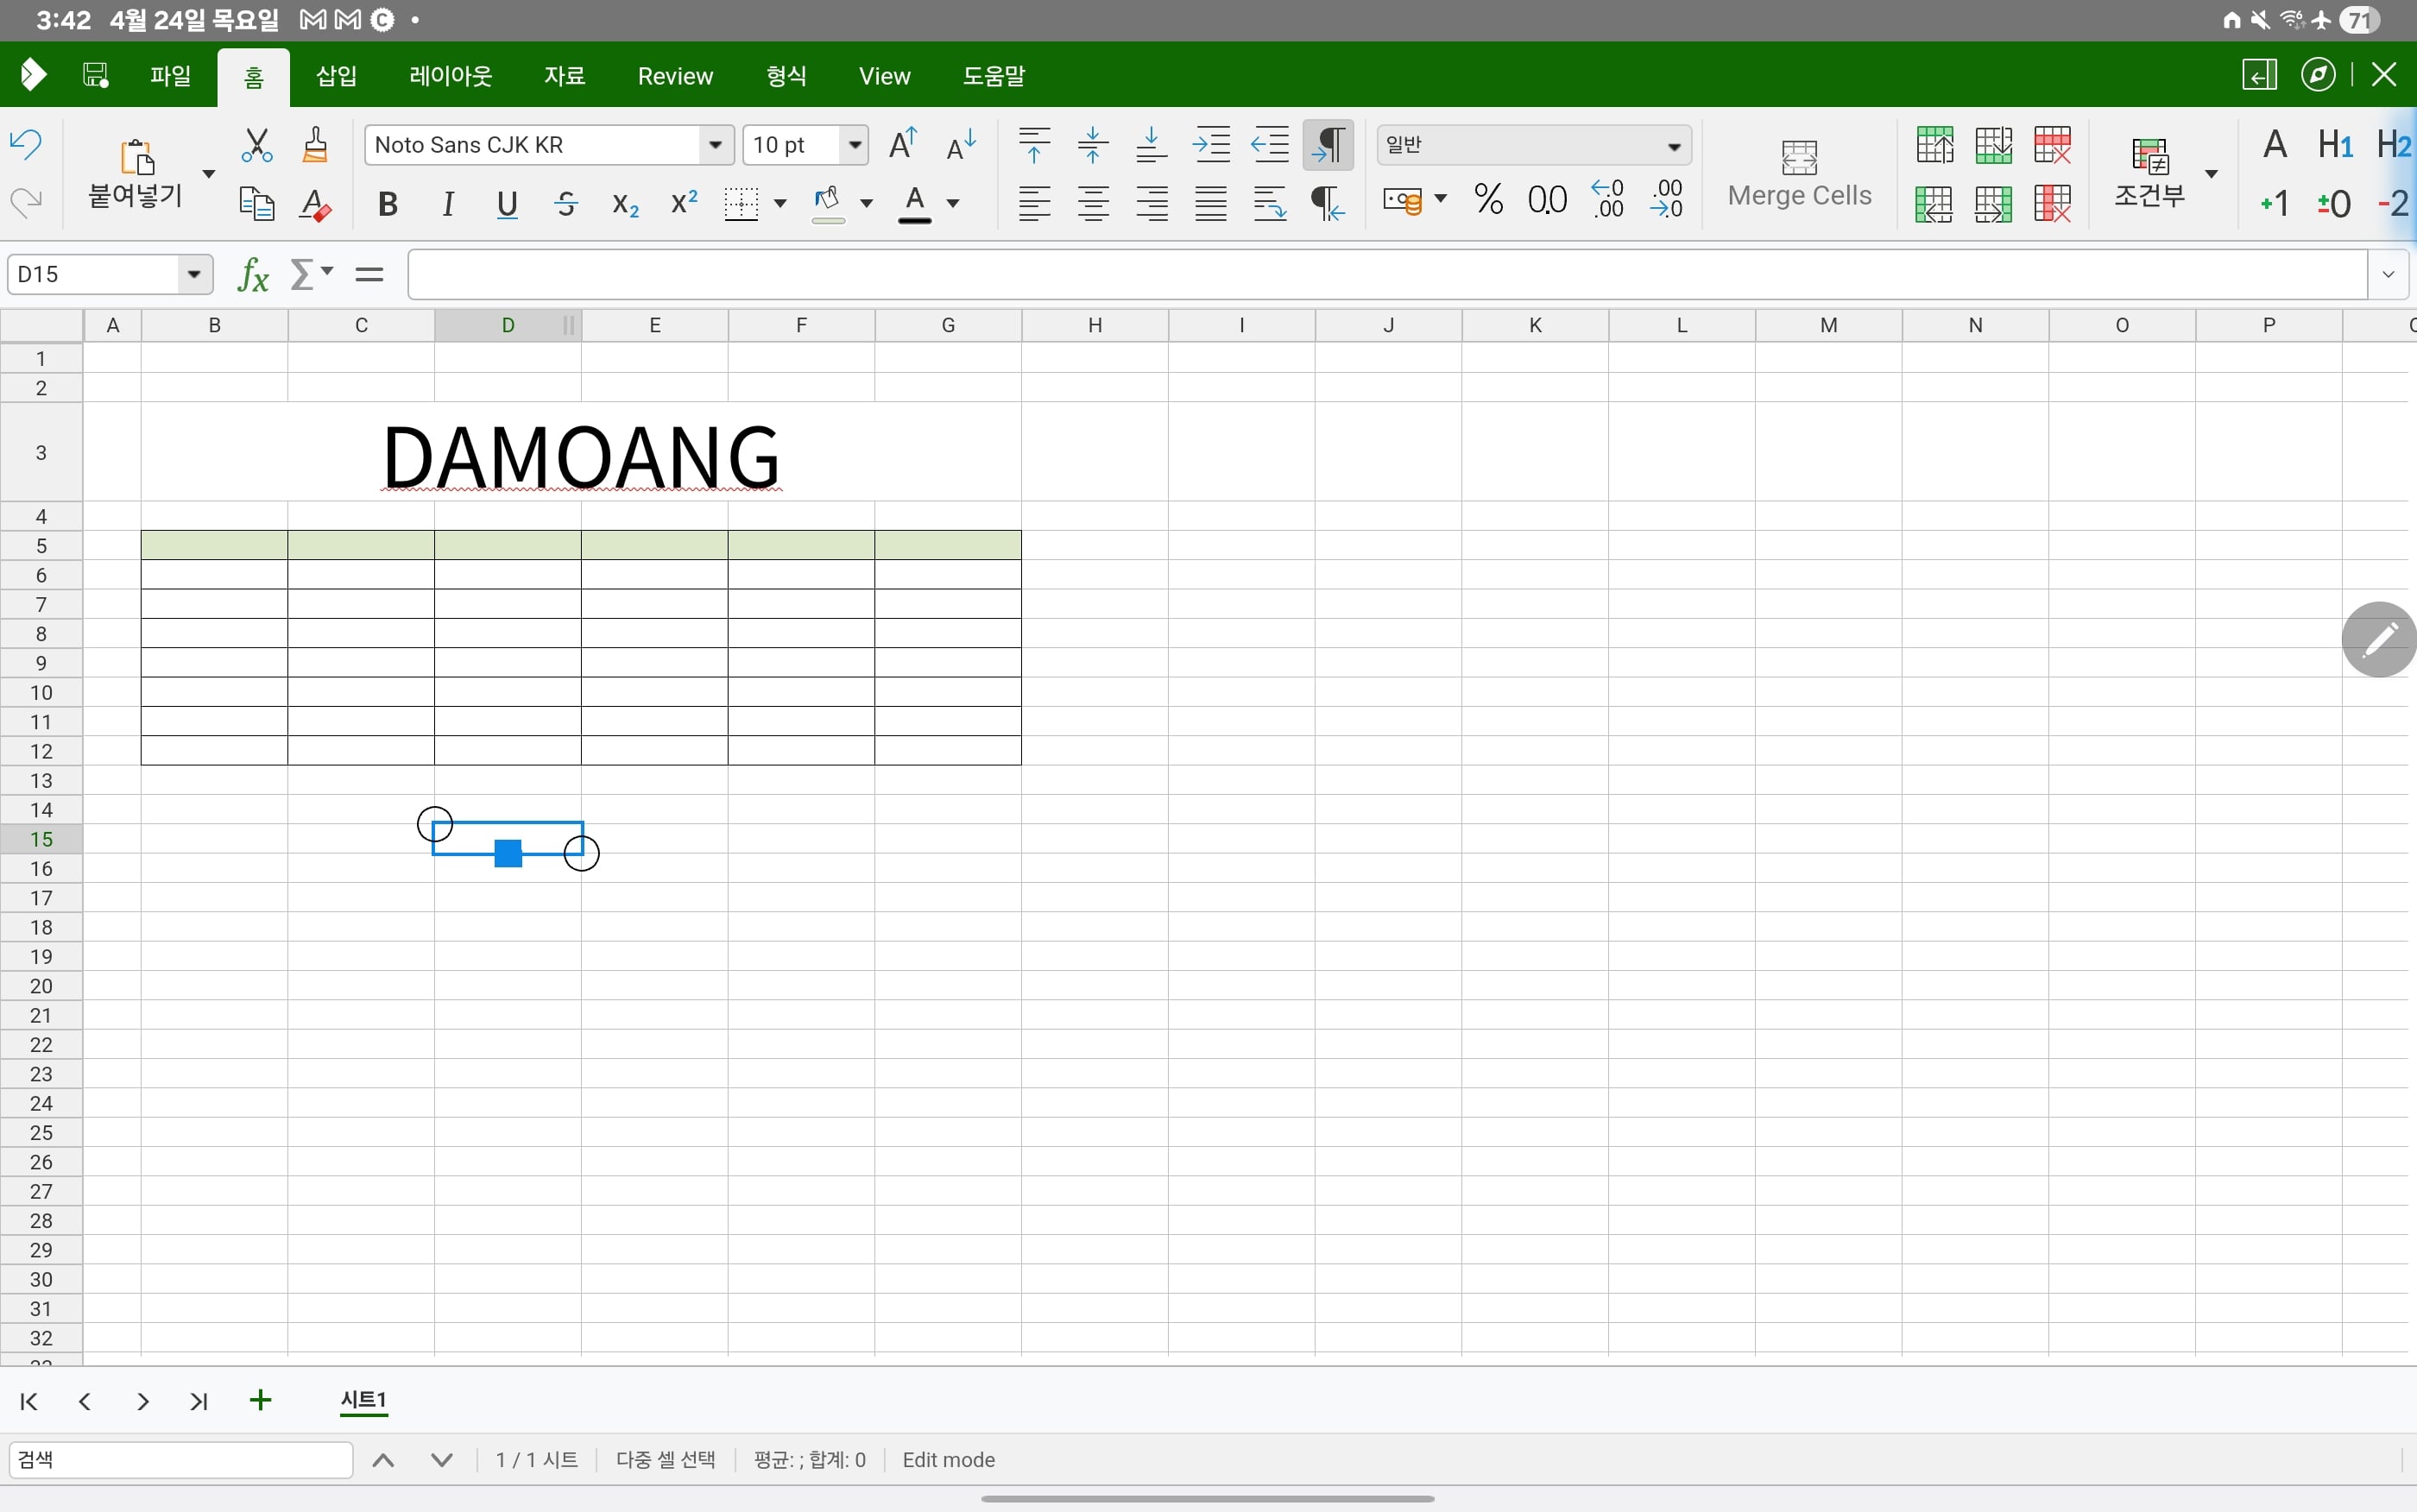The image size is (2417, 1512).
Task: Add a new sheet with the plus button
Action: click(260, 1400)
